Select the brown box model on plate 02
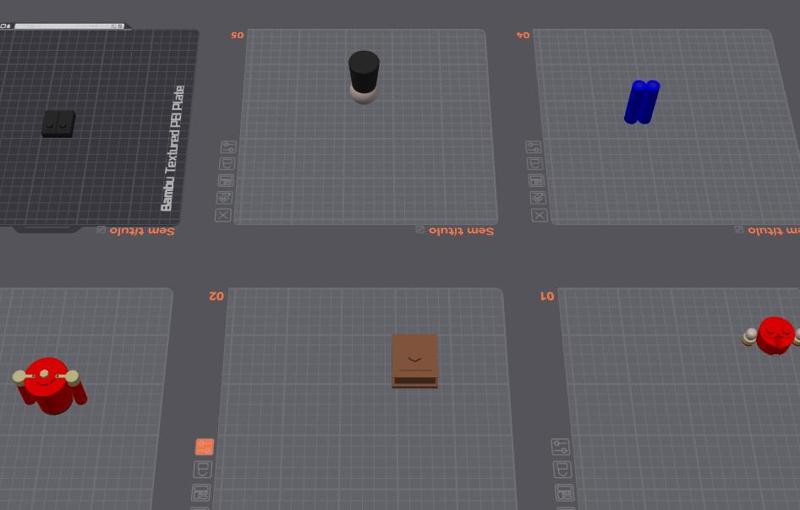This screenshot has width=800, height=510. (415, 361)
